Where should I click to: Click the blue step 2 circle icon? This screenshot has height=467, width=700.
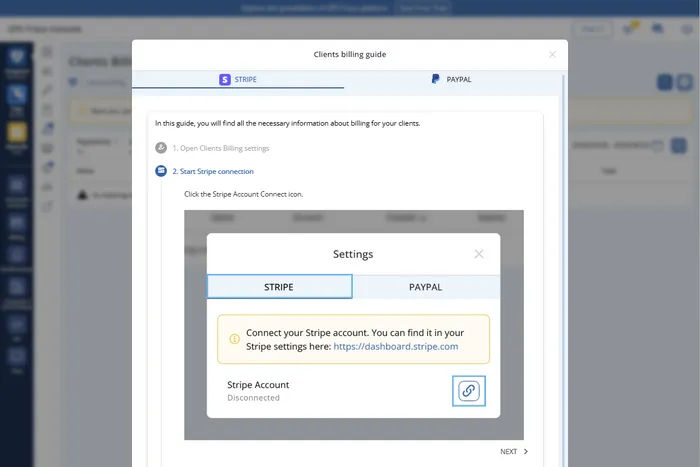(x=161, y=171)
